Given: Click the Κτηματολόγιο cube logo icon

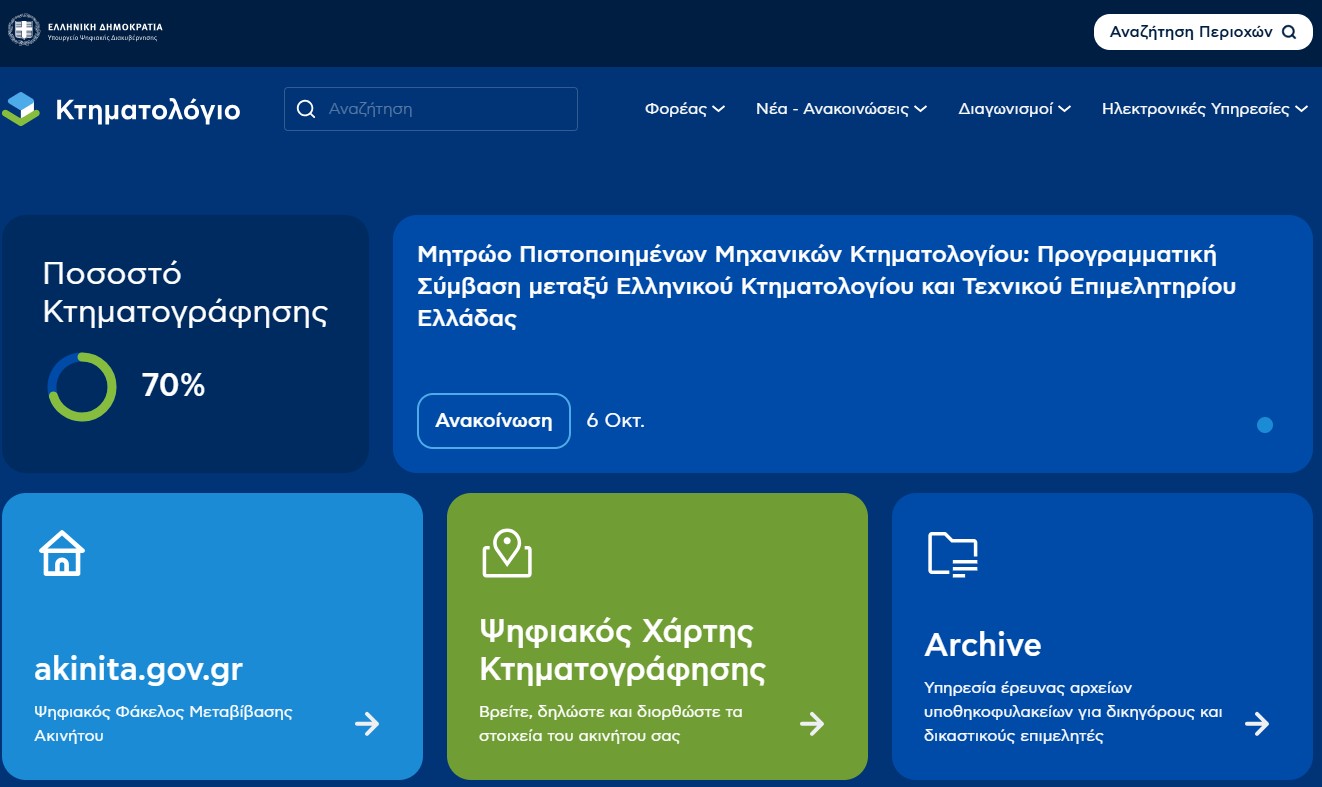Looking at the screenshot, I should click(x=21, y=109).
